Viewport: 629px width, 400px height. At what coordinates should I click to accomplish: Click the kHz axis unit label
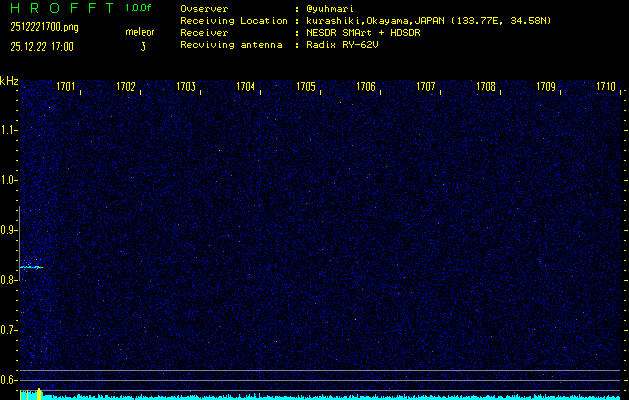(9, 81)
